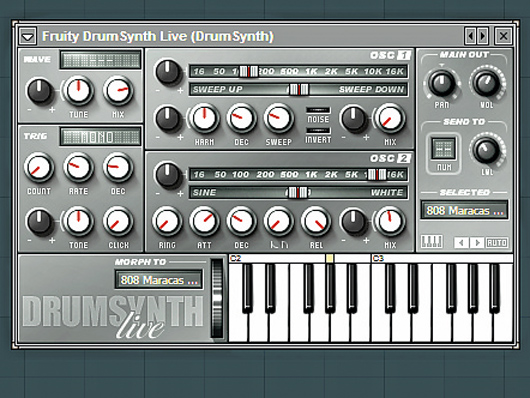530x398 pixels.
Task: Click the Main Out PAN knob
Action: click(x=441, y=83)
